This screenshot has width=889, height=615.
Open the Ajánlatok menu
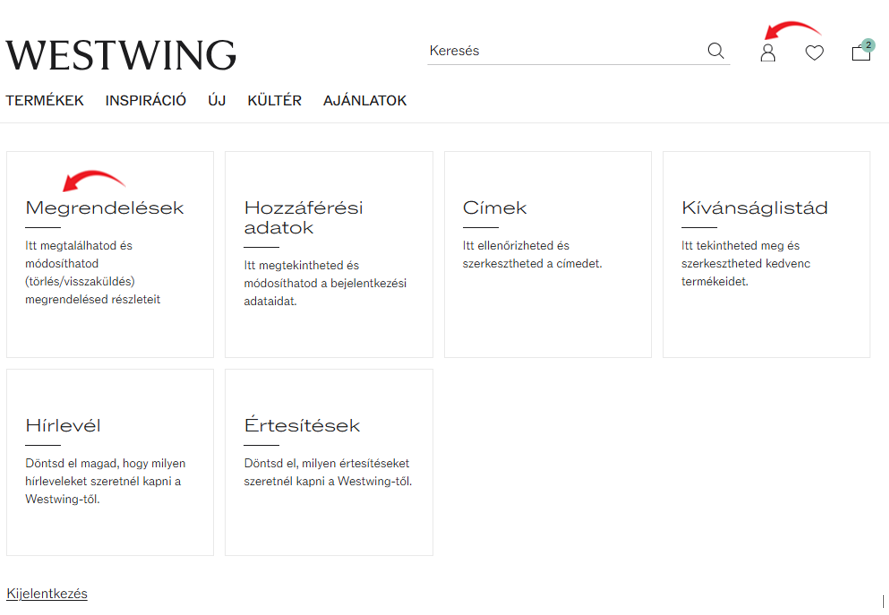pyautogui.click(x=365, y=100)
